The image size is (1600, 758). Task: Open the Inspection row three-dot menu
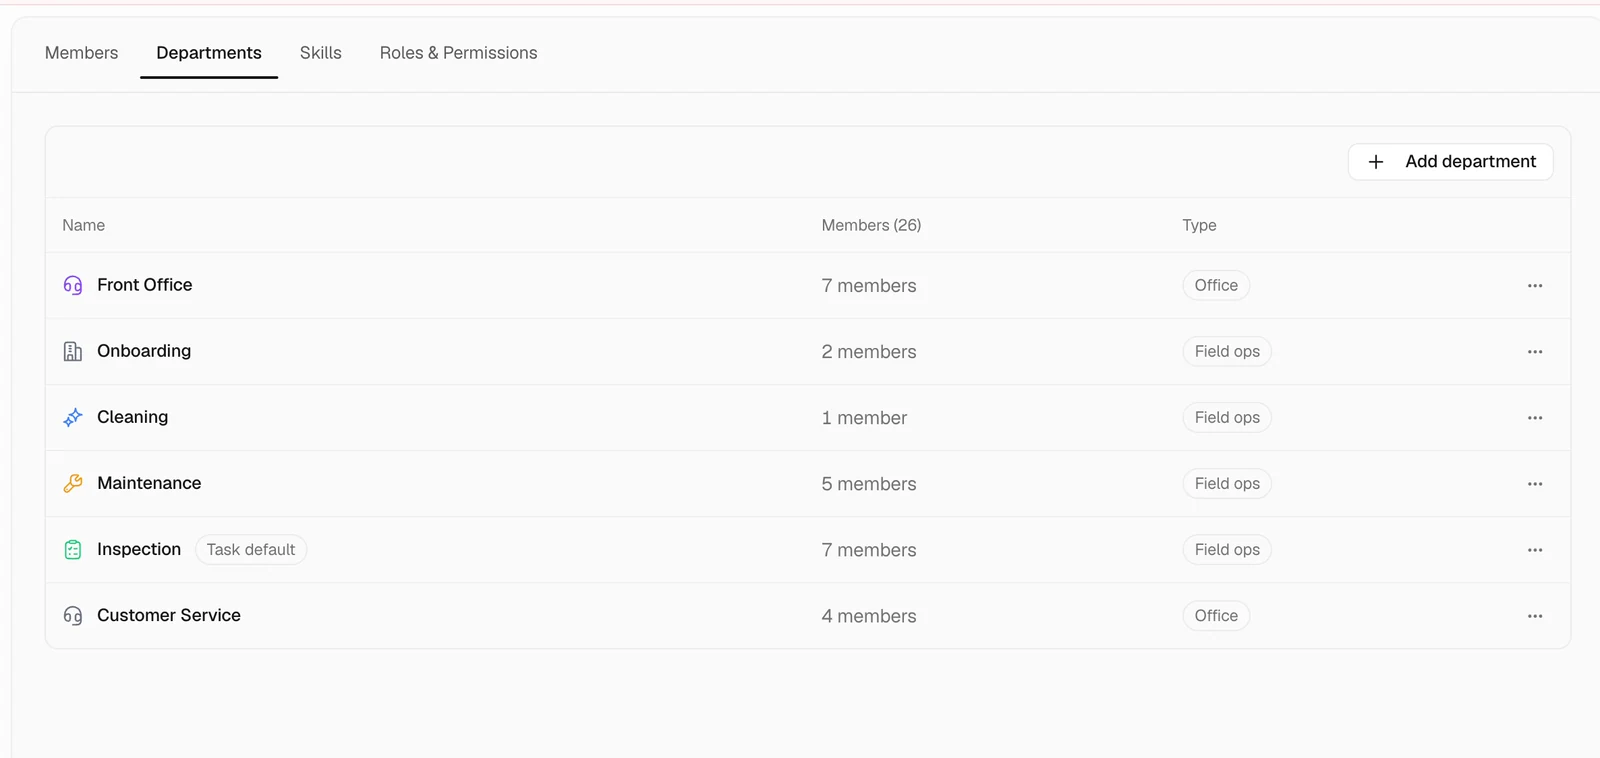pyautogui.click(x=1535, y=550)
